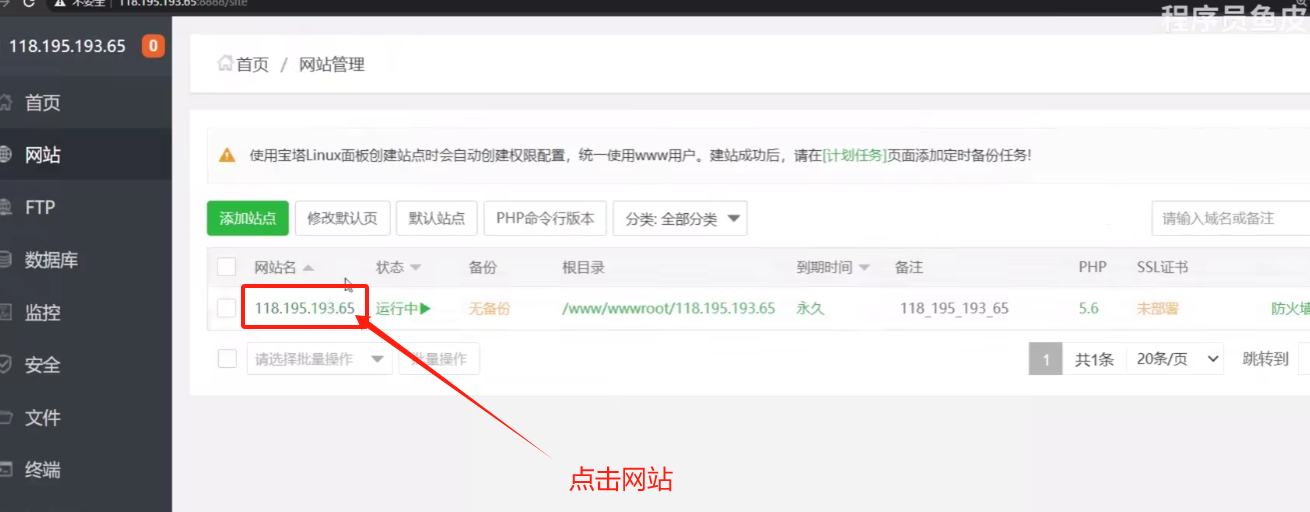
Task: Click the 无备份 backup link
Action: coord(489,308)
